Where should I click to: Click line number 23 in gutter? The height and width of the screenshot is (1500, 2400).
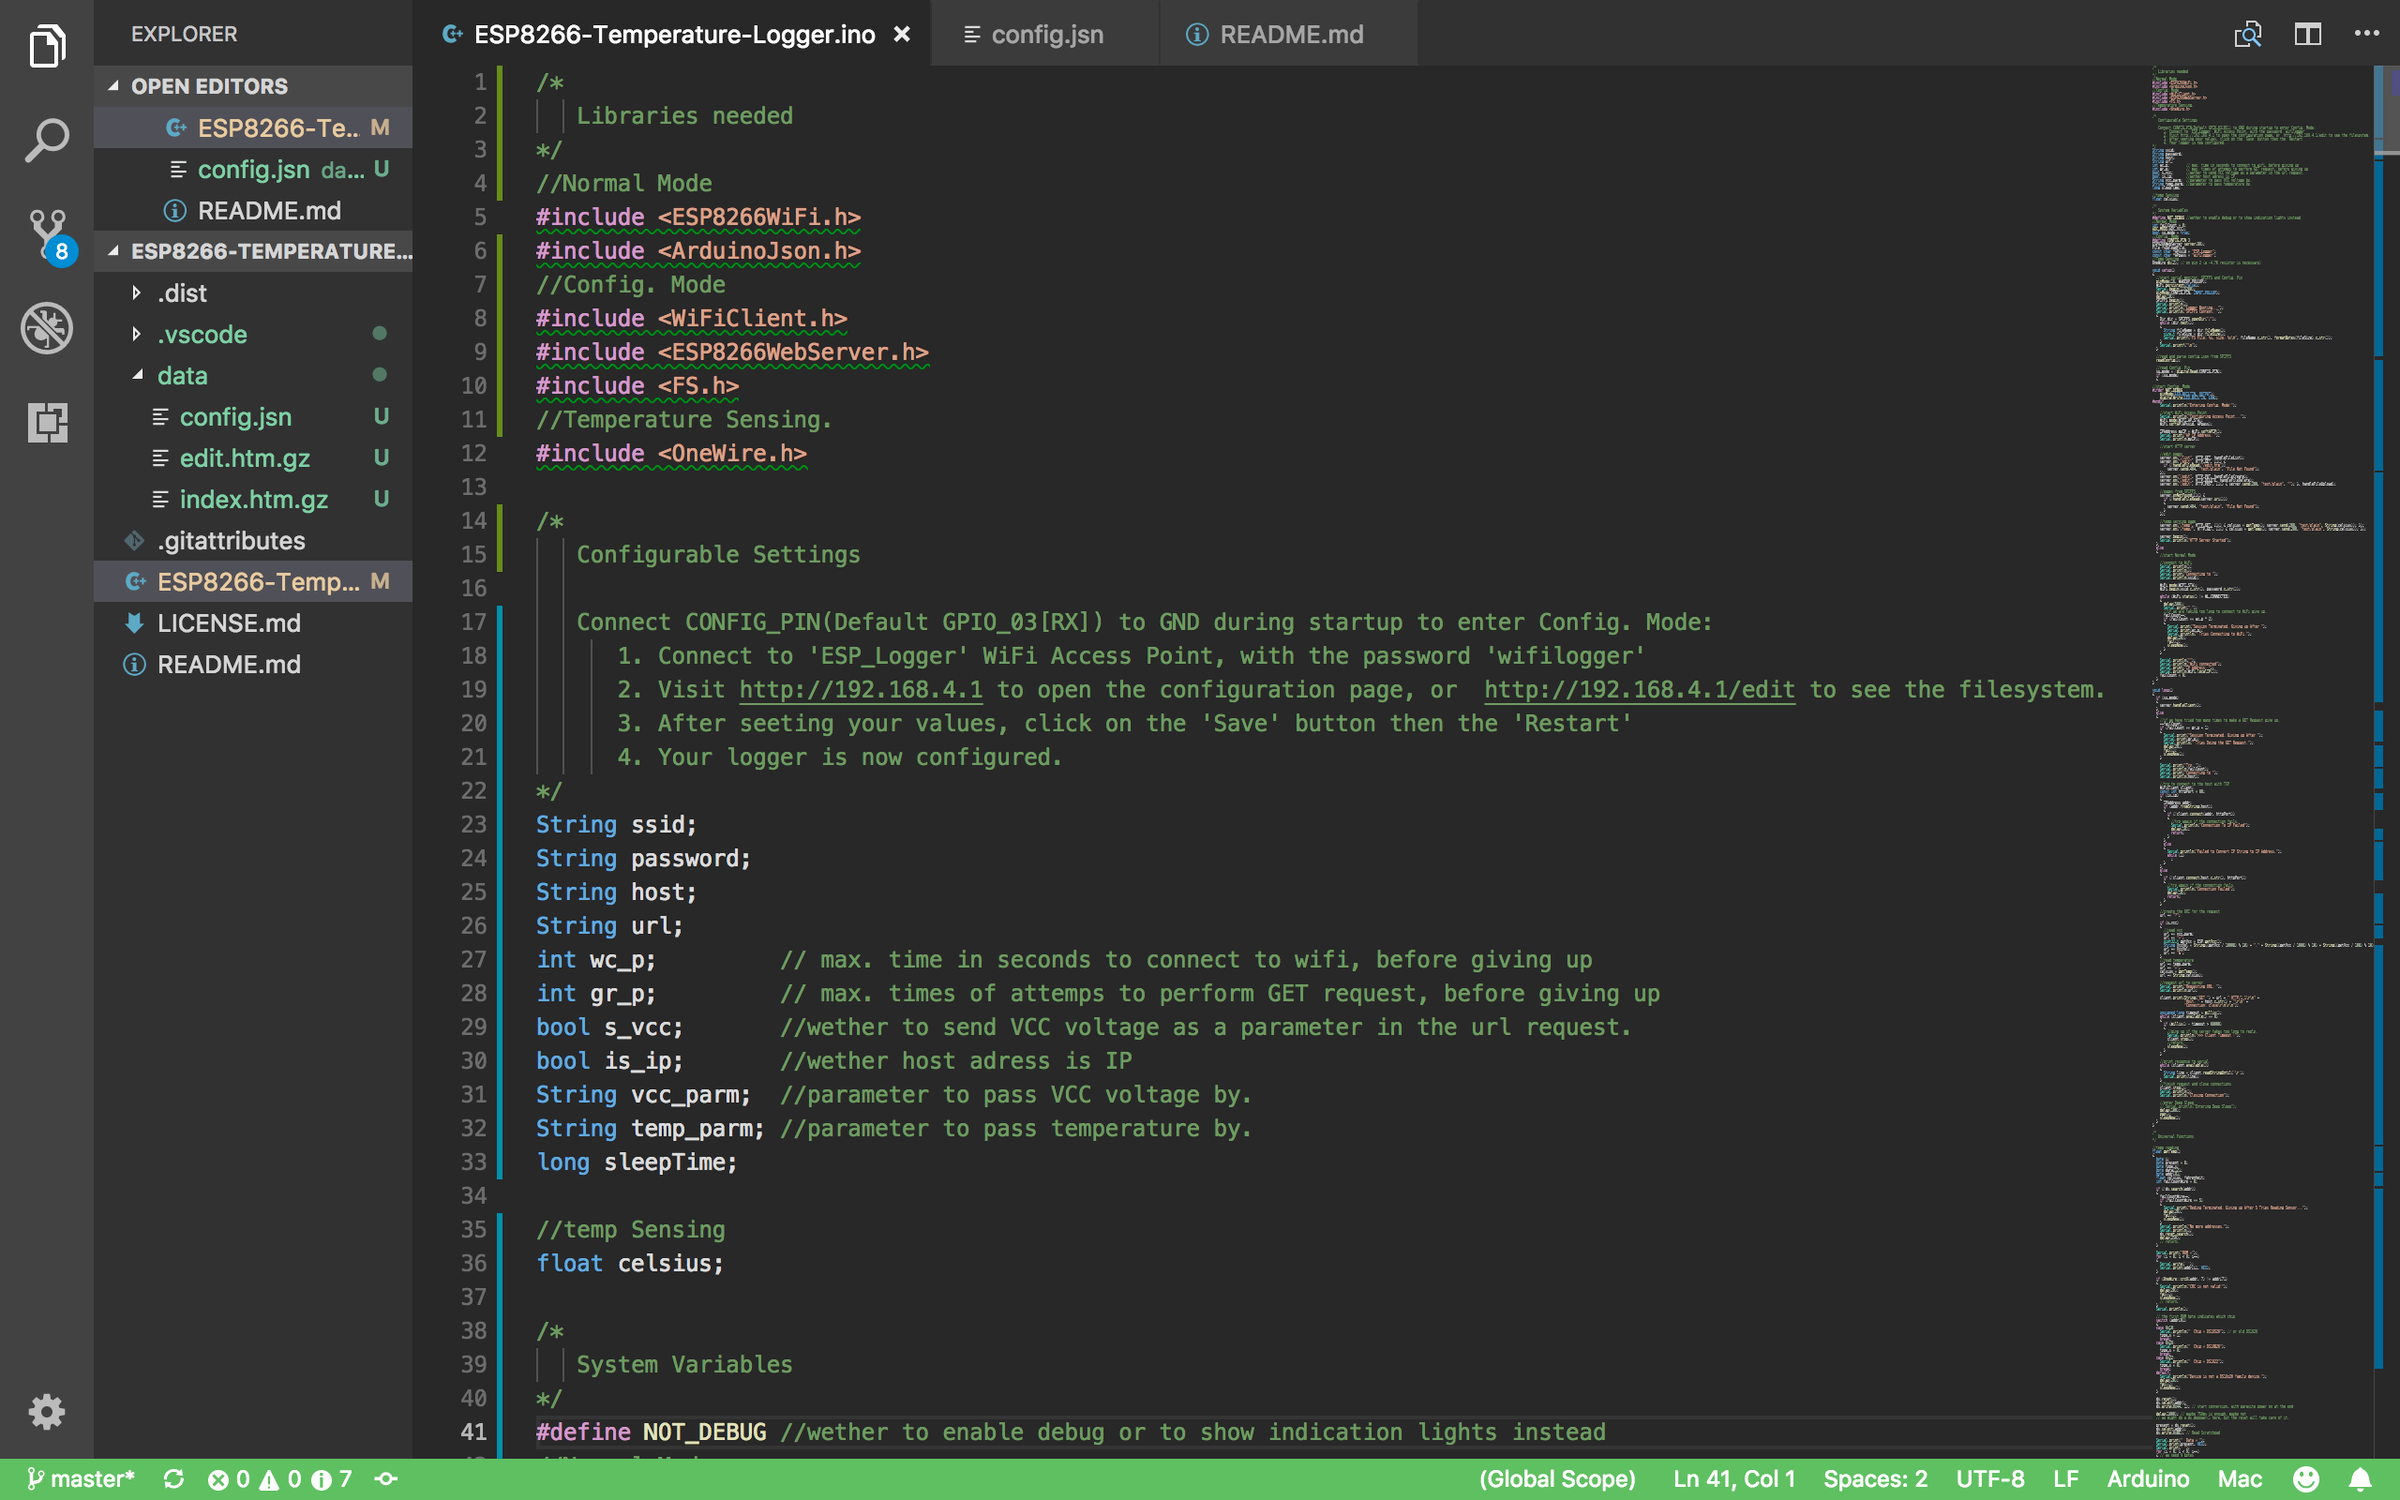473,825
